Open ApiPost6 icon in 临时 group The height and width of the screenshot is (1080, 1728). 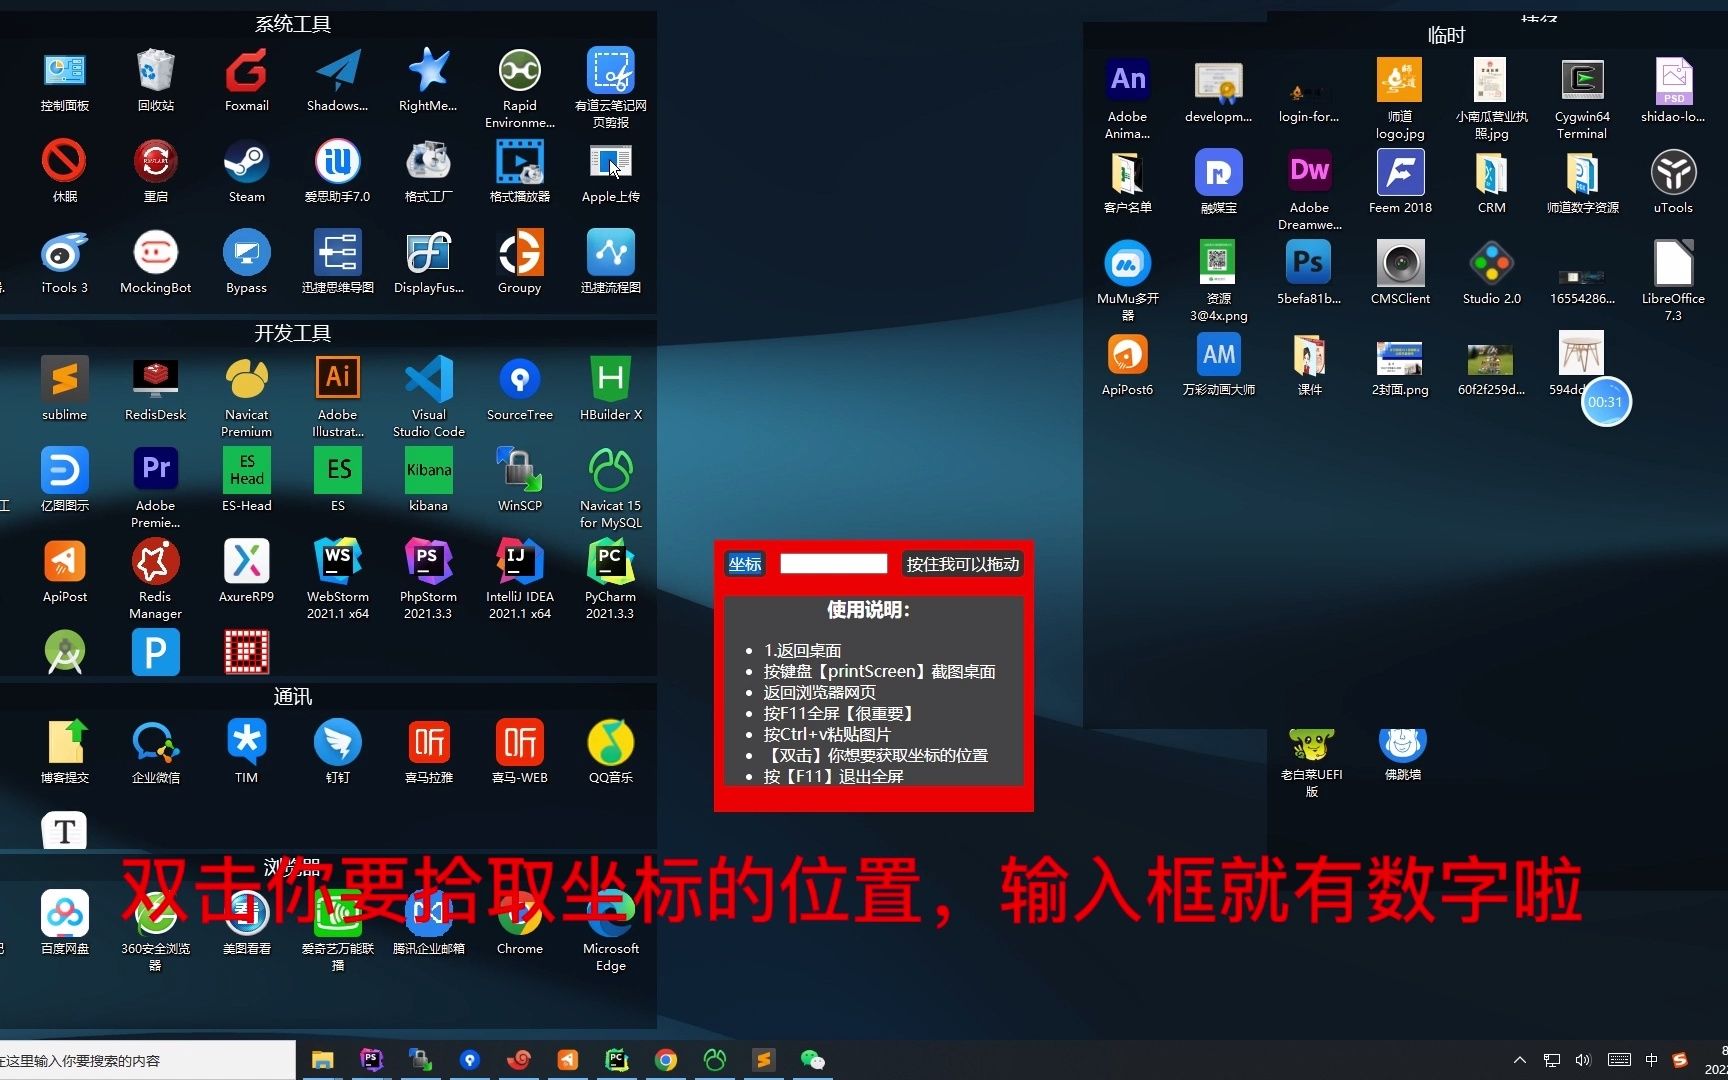point(1127,364)
